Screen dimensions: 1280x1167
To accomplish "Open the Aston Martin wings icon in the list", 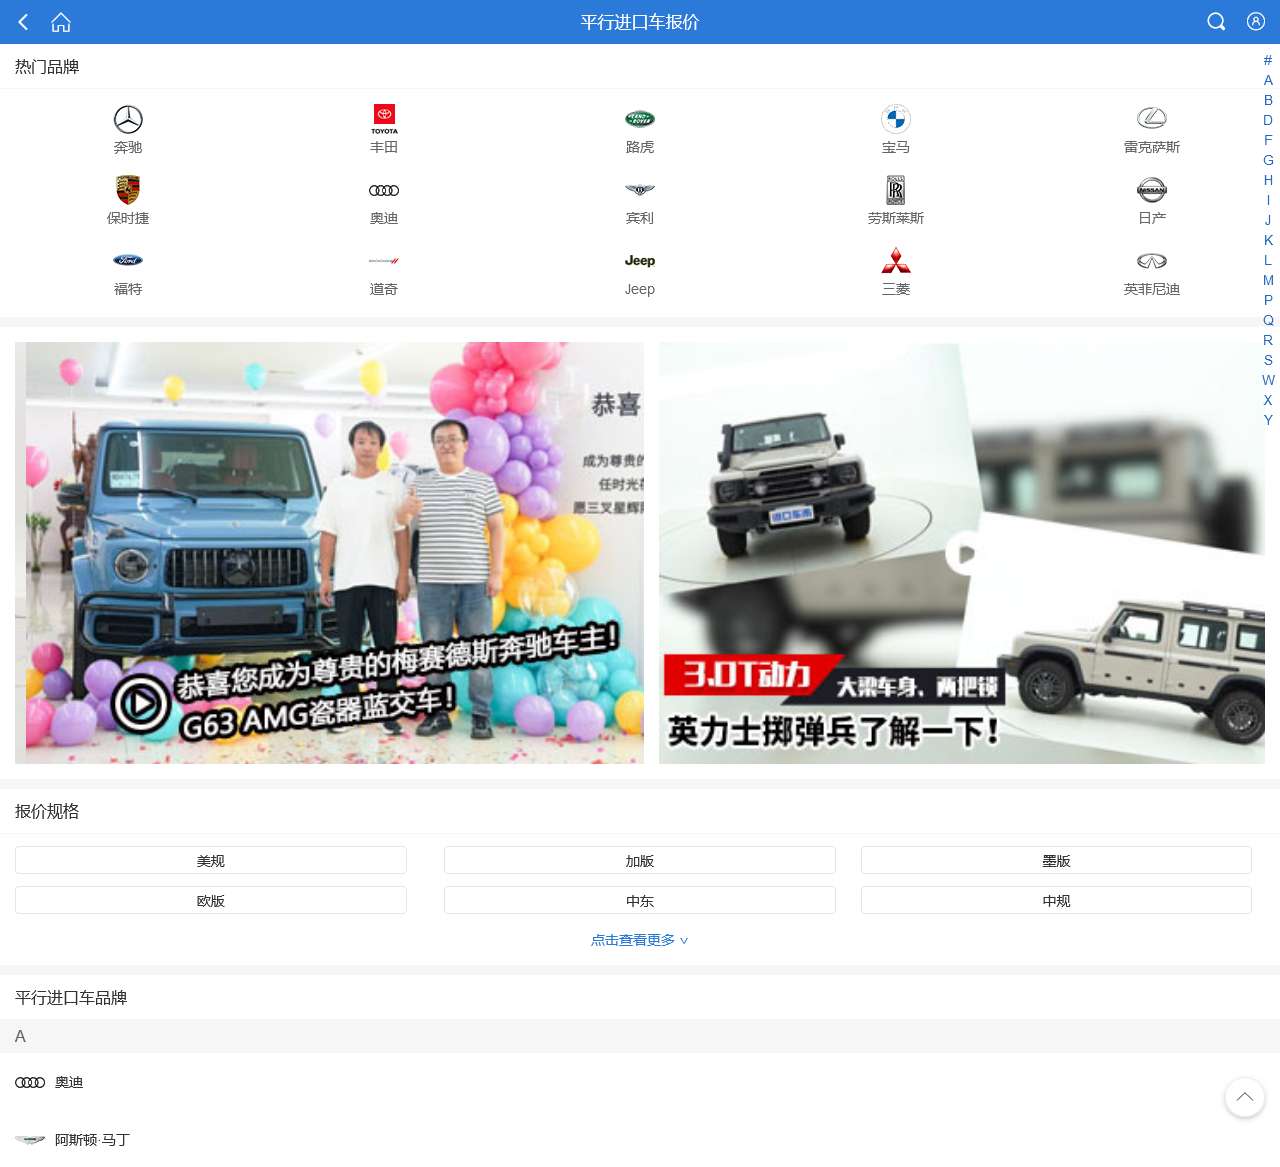I will tap(30, 1140).
